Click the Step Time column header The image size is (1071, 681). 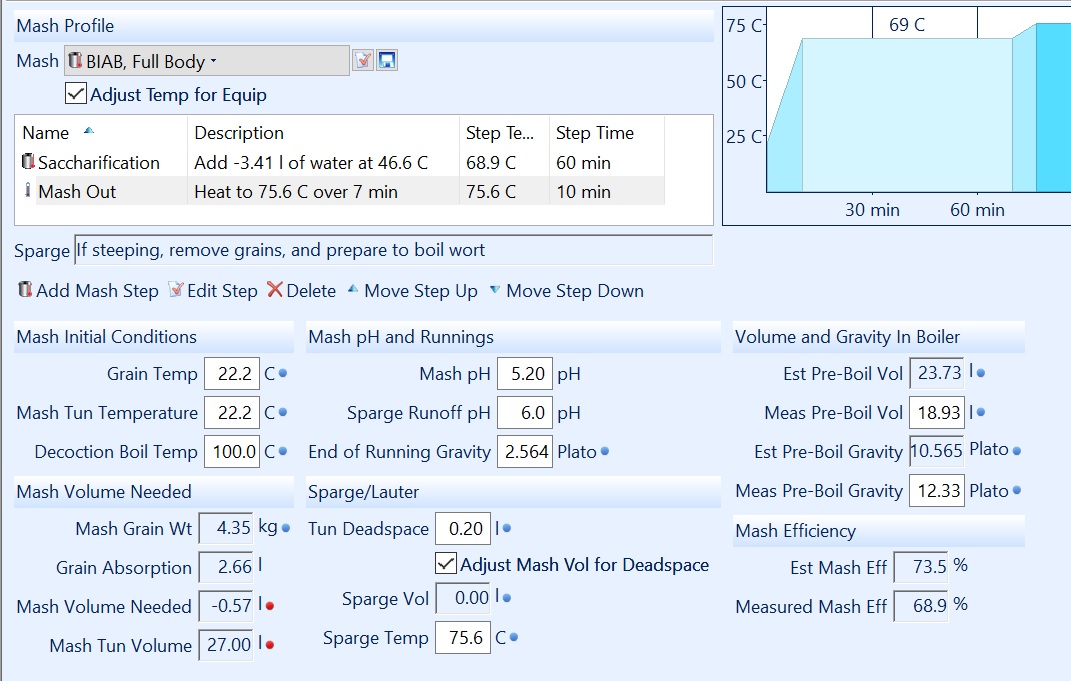pyautogui.click(x=595, y=133)
